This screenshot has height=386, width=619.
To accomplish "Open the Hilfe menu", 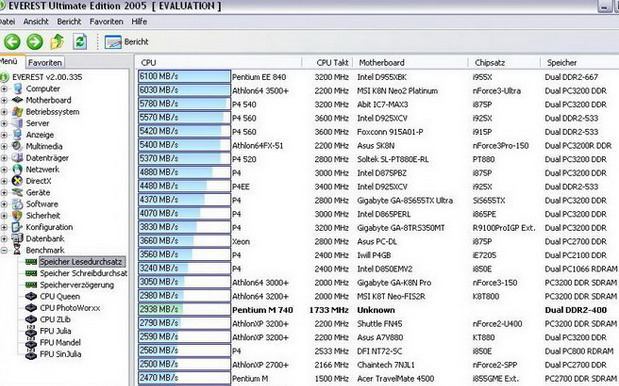I will (x=139, y=22).
